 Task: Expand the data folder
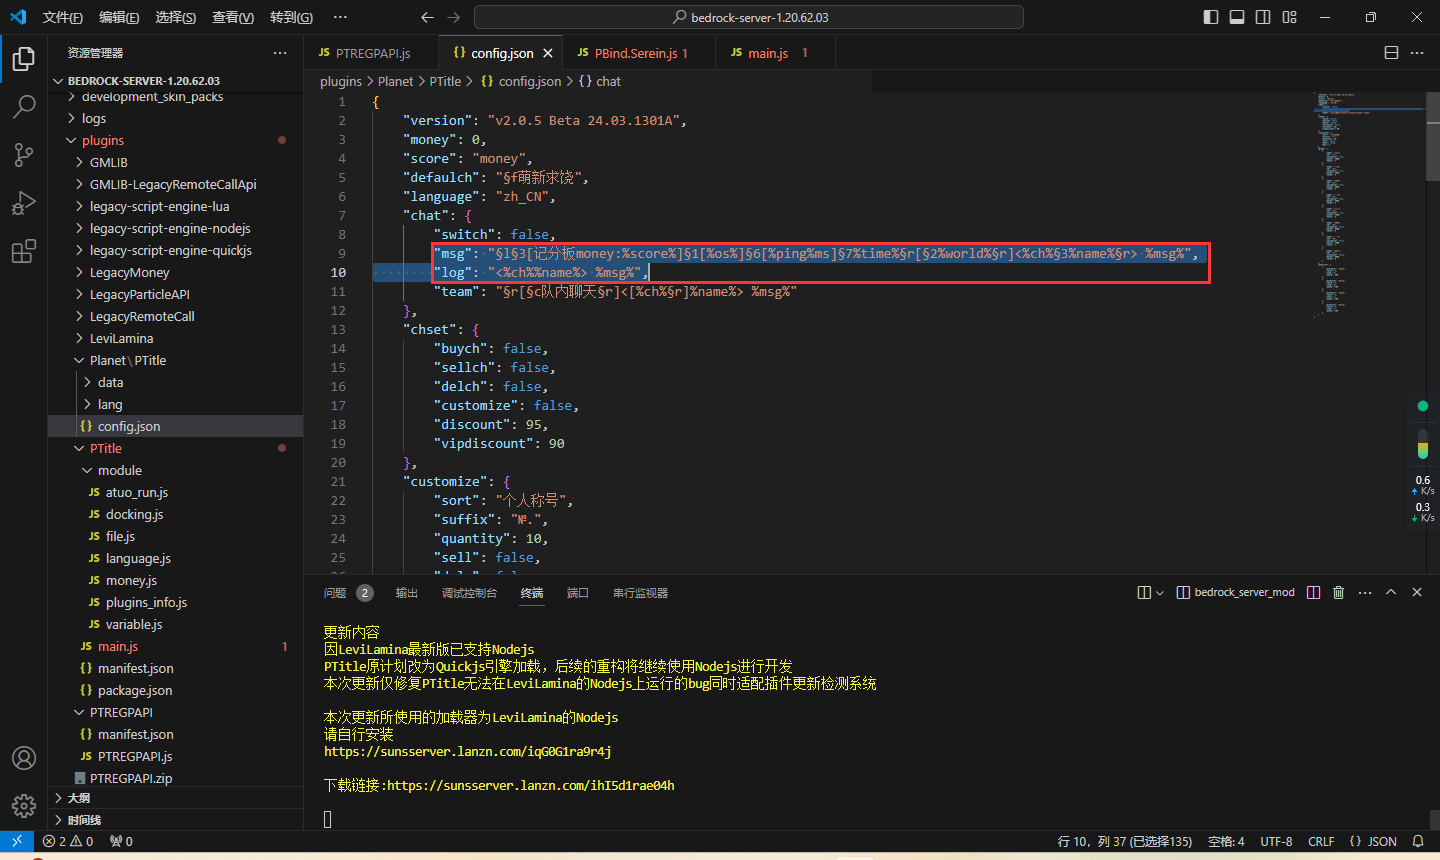(175, 382)
